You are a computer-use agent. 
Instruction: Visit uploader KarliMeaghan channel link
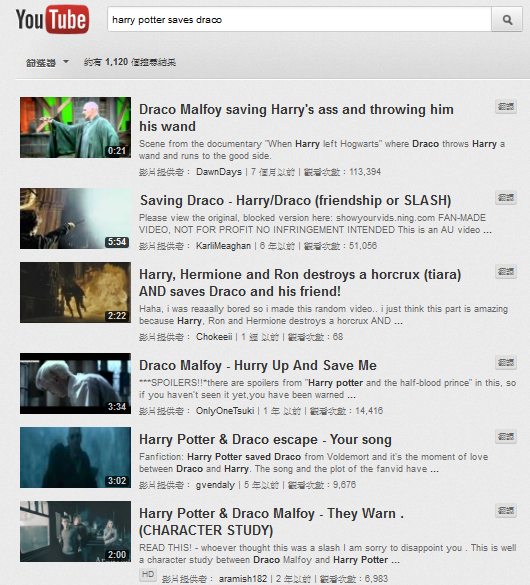(223, 246)
